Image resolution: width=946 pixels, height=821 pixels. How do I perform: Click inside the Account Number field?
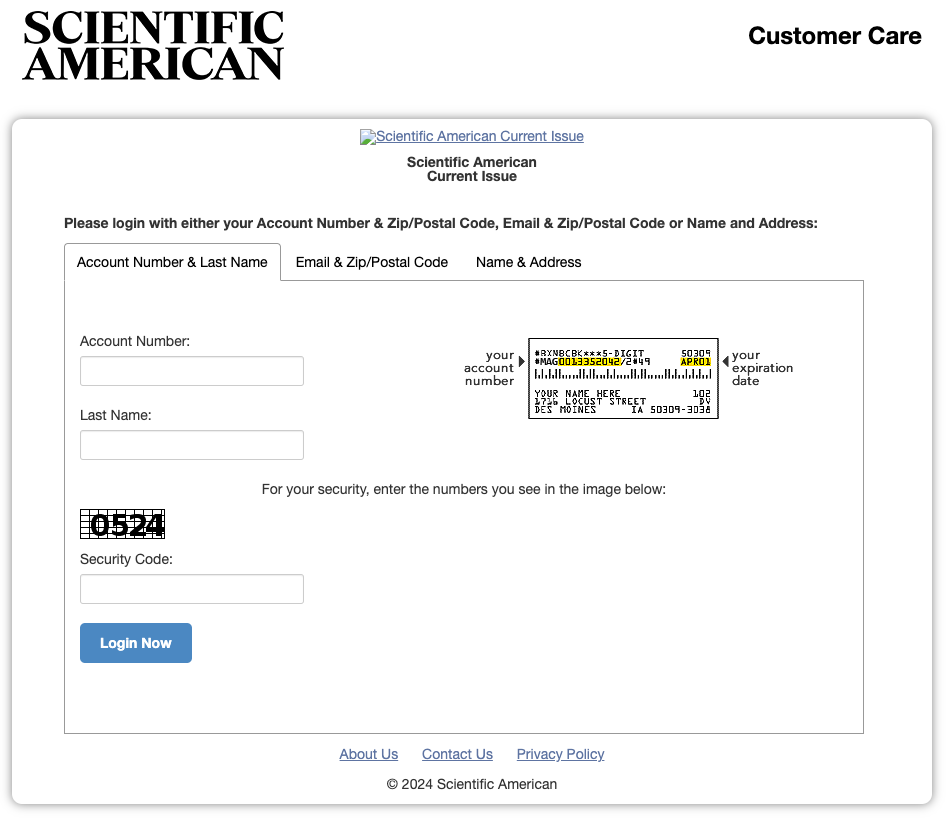coord(191,370)
